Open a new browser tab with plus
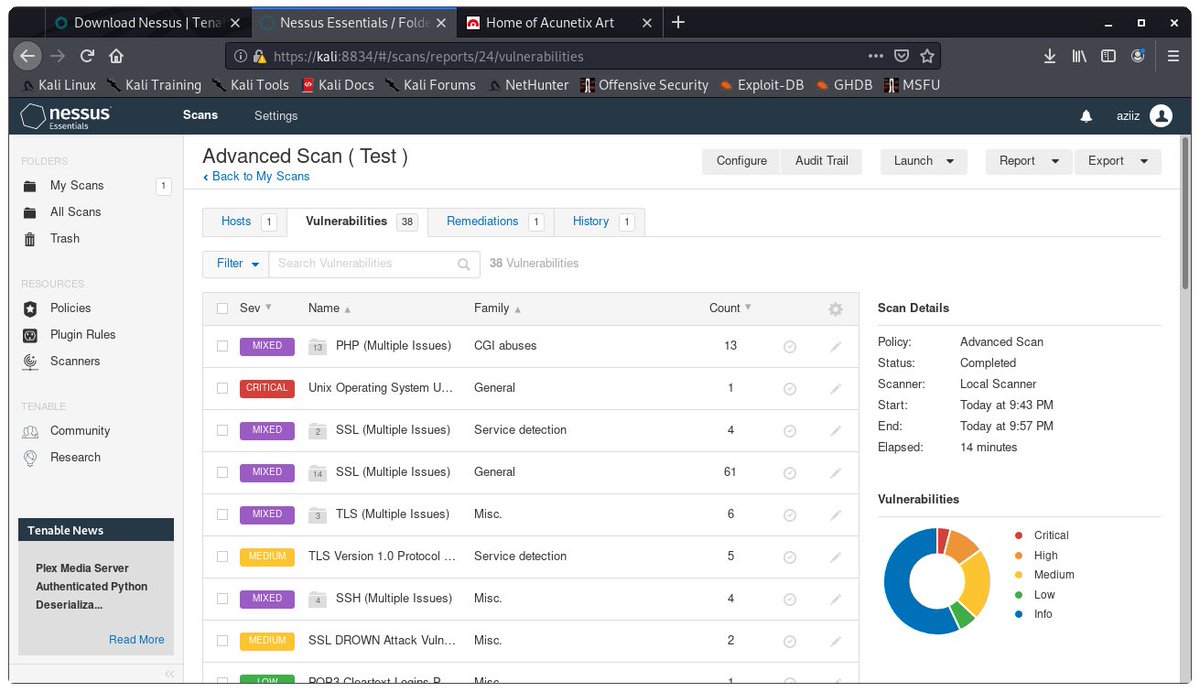This screenshot has width=1200, height=692. (x=678, y=22)
